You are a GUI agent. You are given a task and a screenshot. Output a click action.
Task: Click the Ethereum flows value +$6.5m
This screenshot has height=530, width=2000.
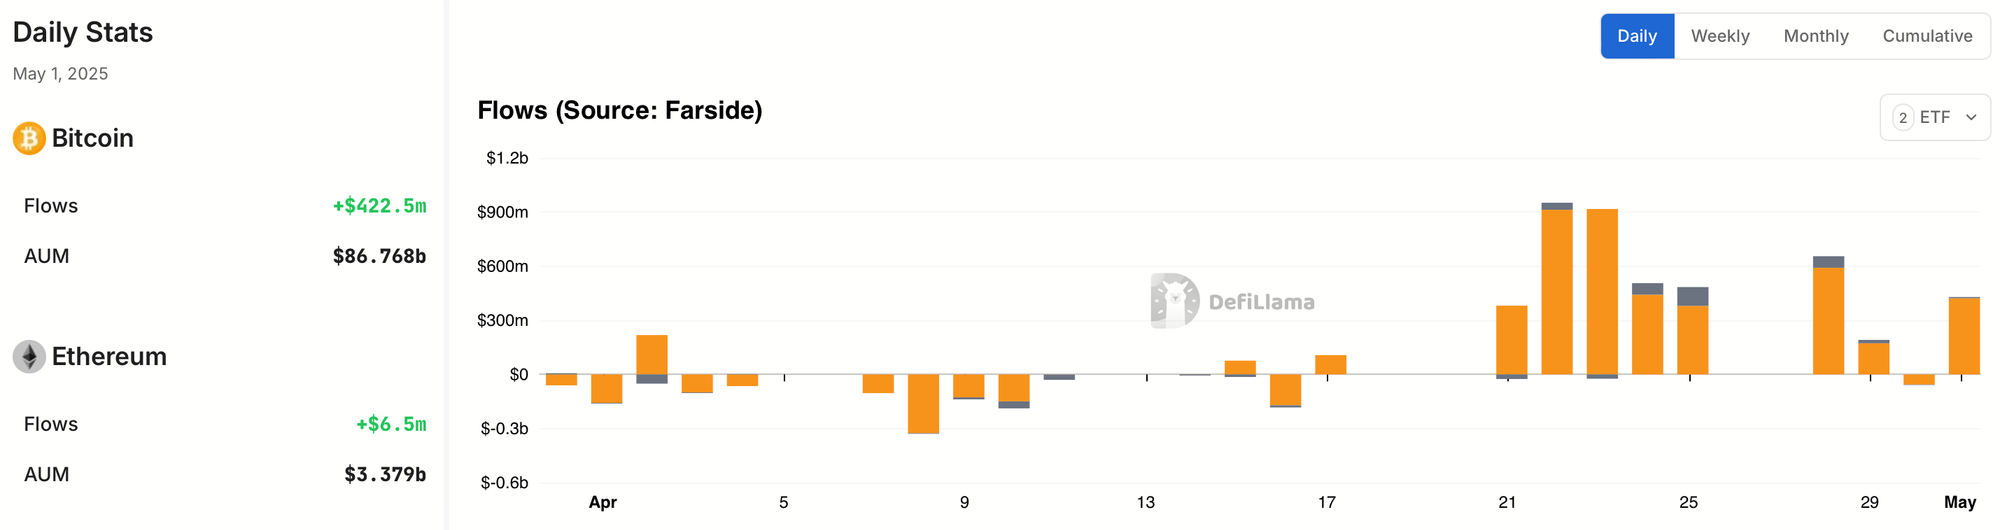point(391,424)
